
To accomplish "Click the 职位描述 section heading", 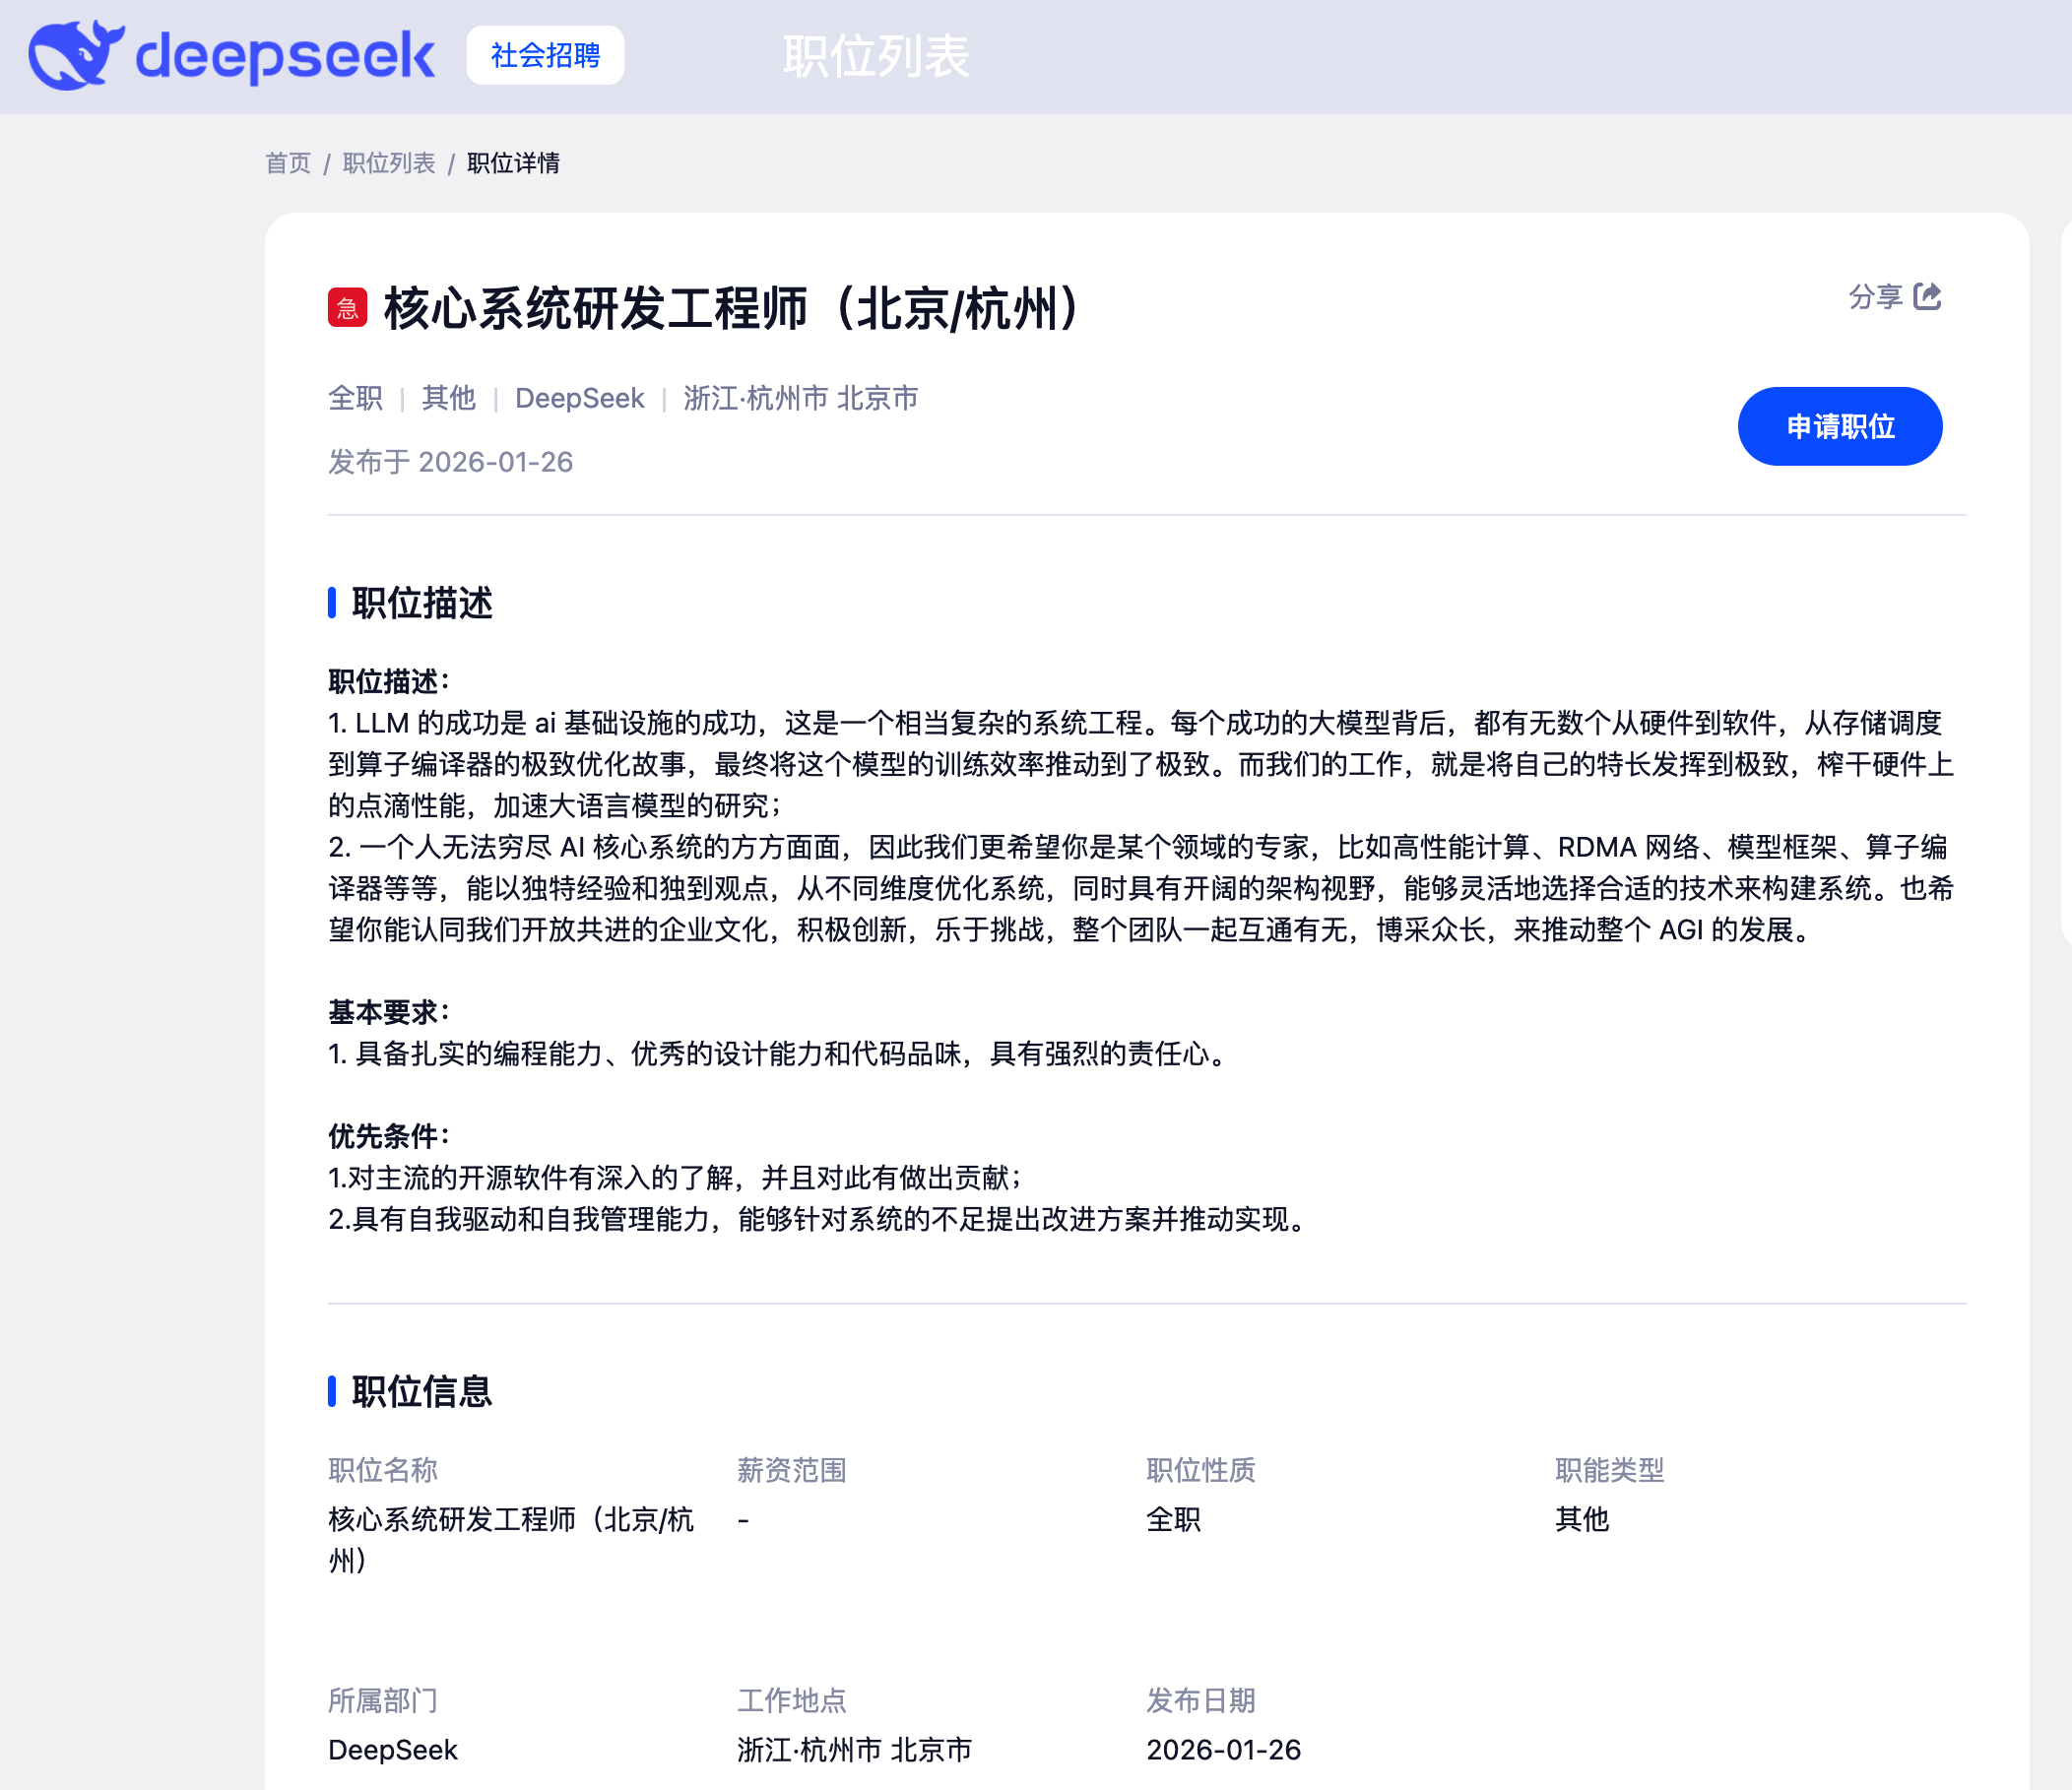I will coord(421,603).
